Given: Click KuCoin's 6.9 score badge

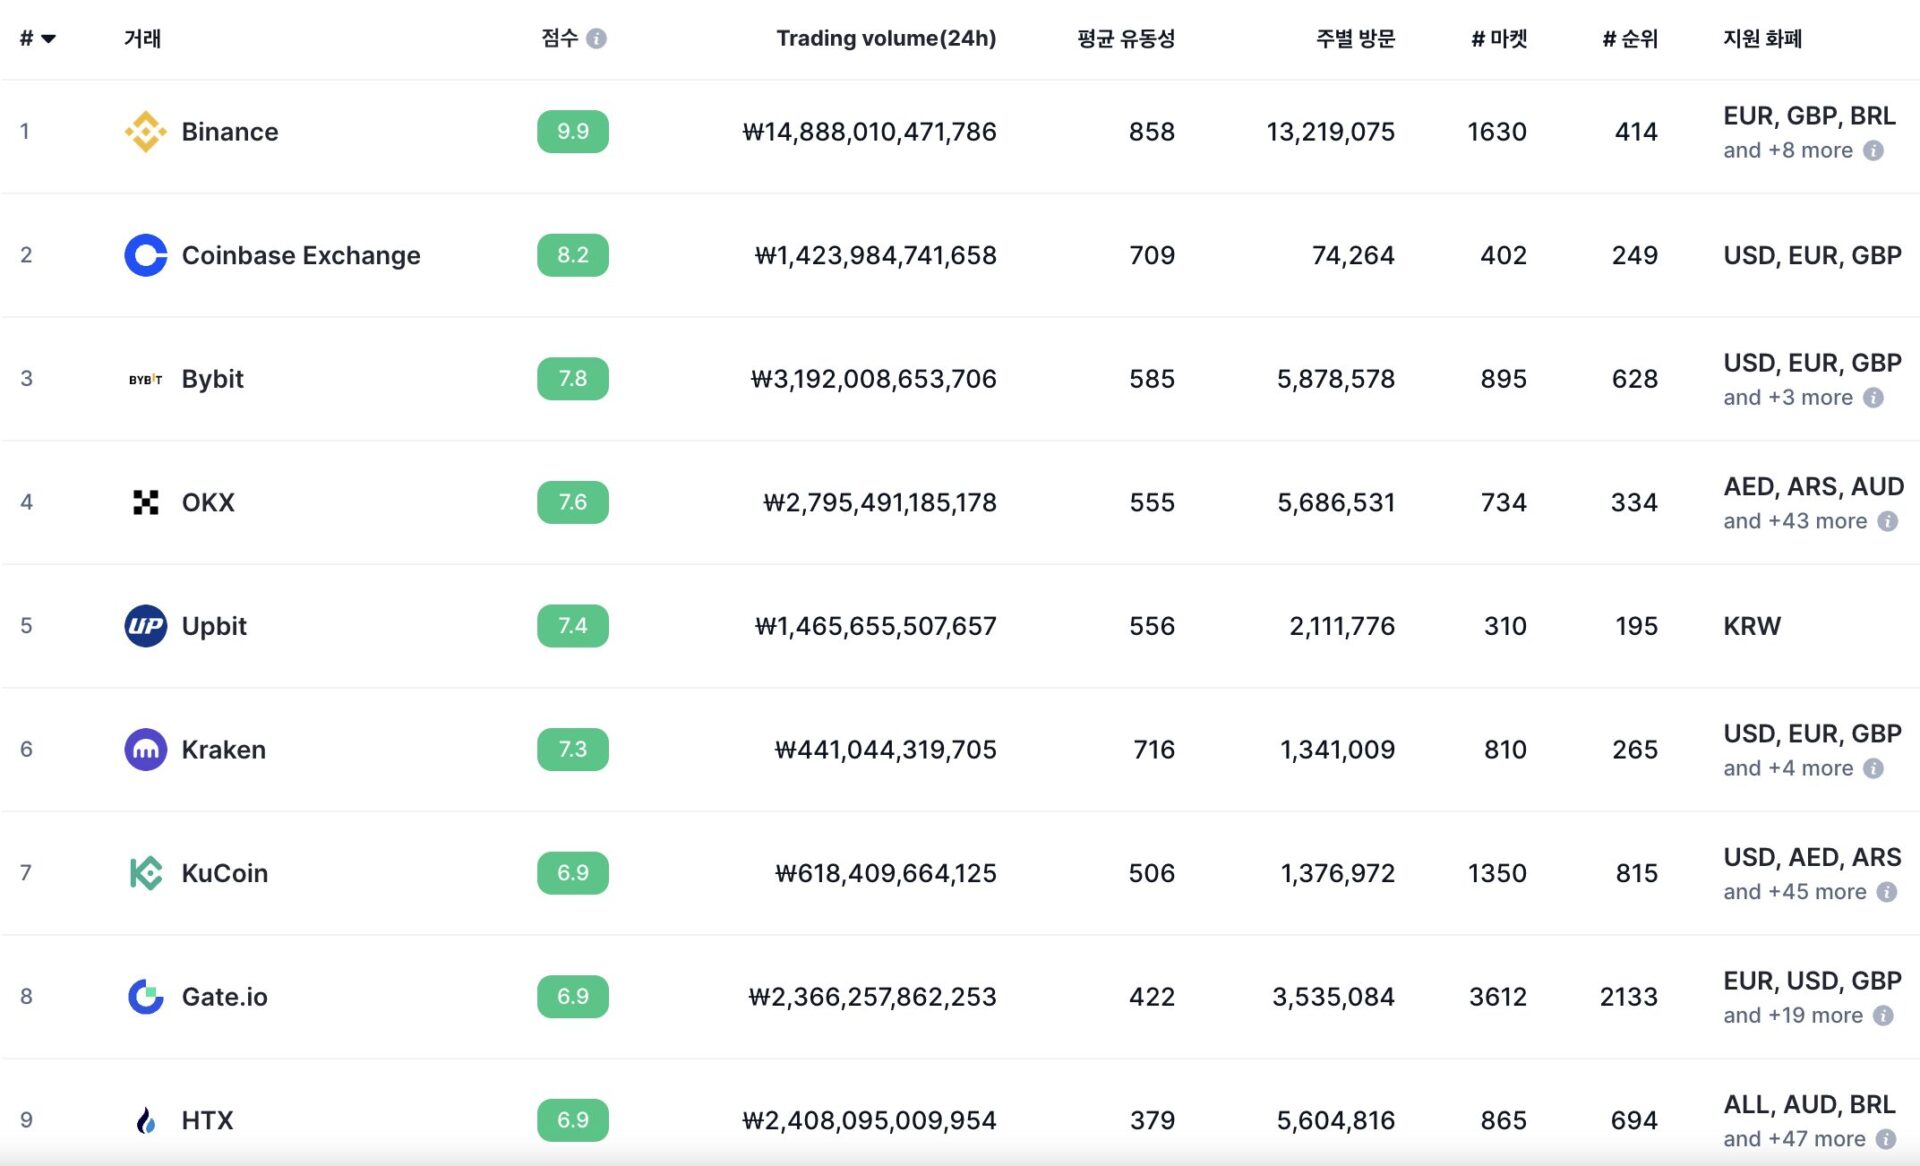Looking at the screenshot, I should (573, 872).
